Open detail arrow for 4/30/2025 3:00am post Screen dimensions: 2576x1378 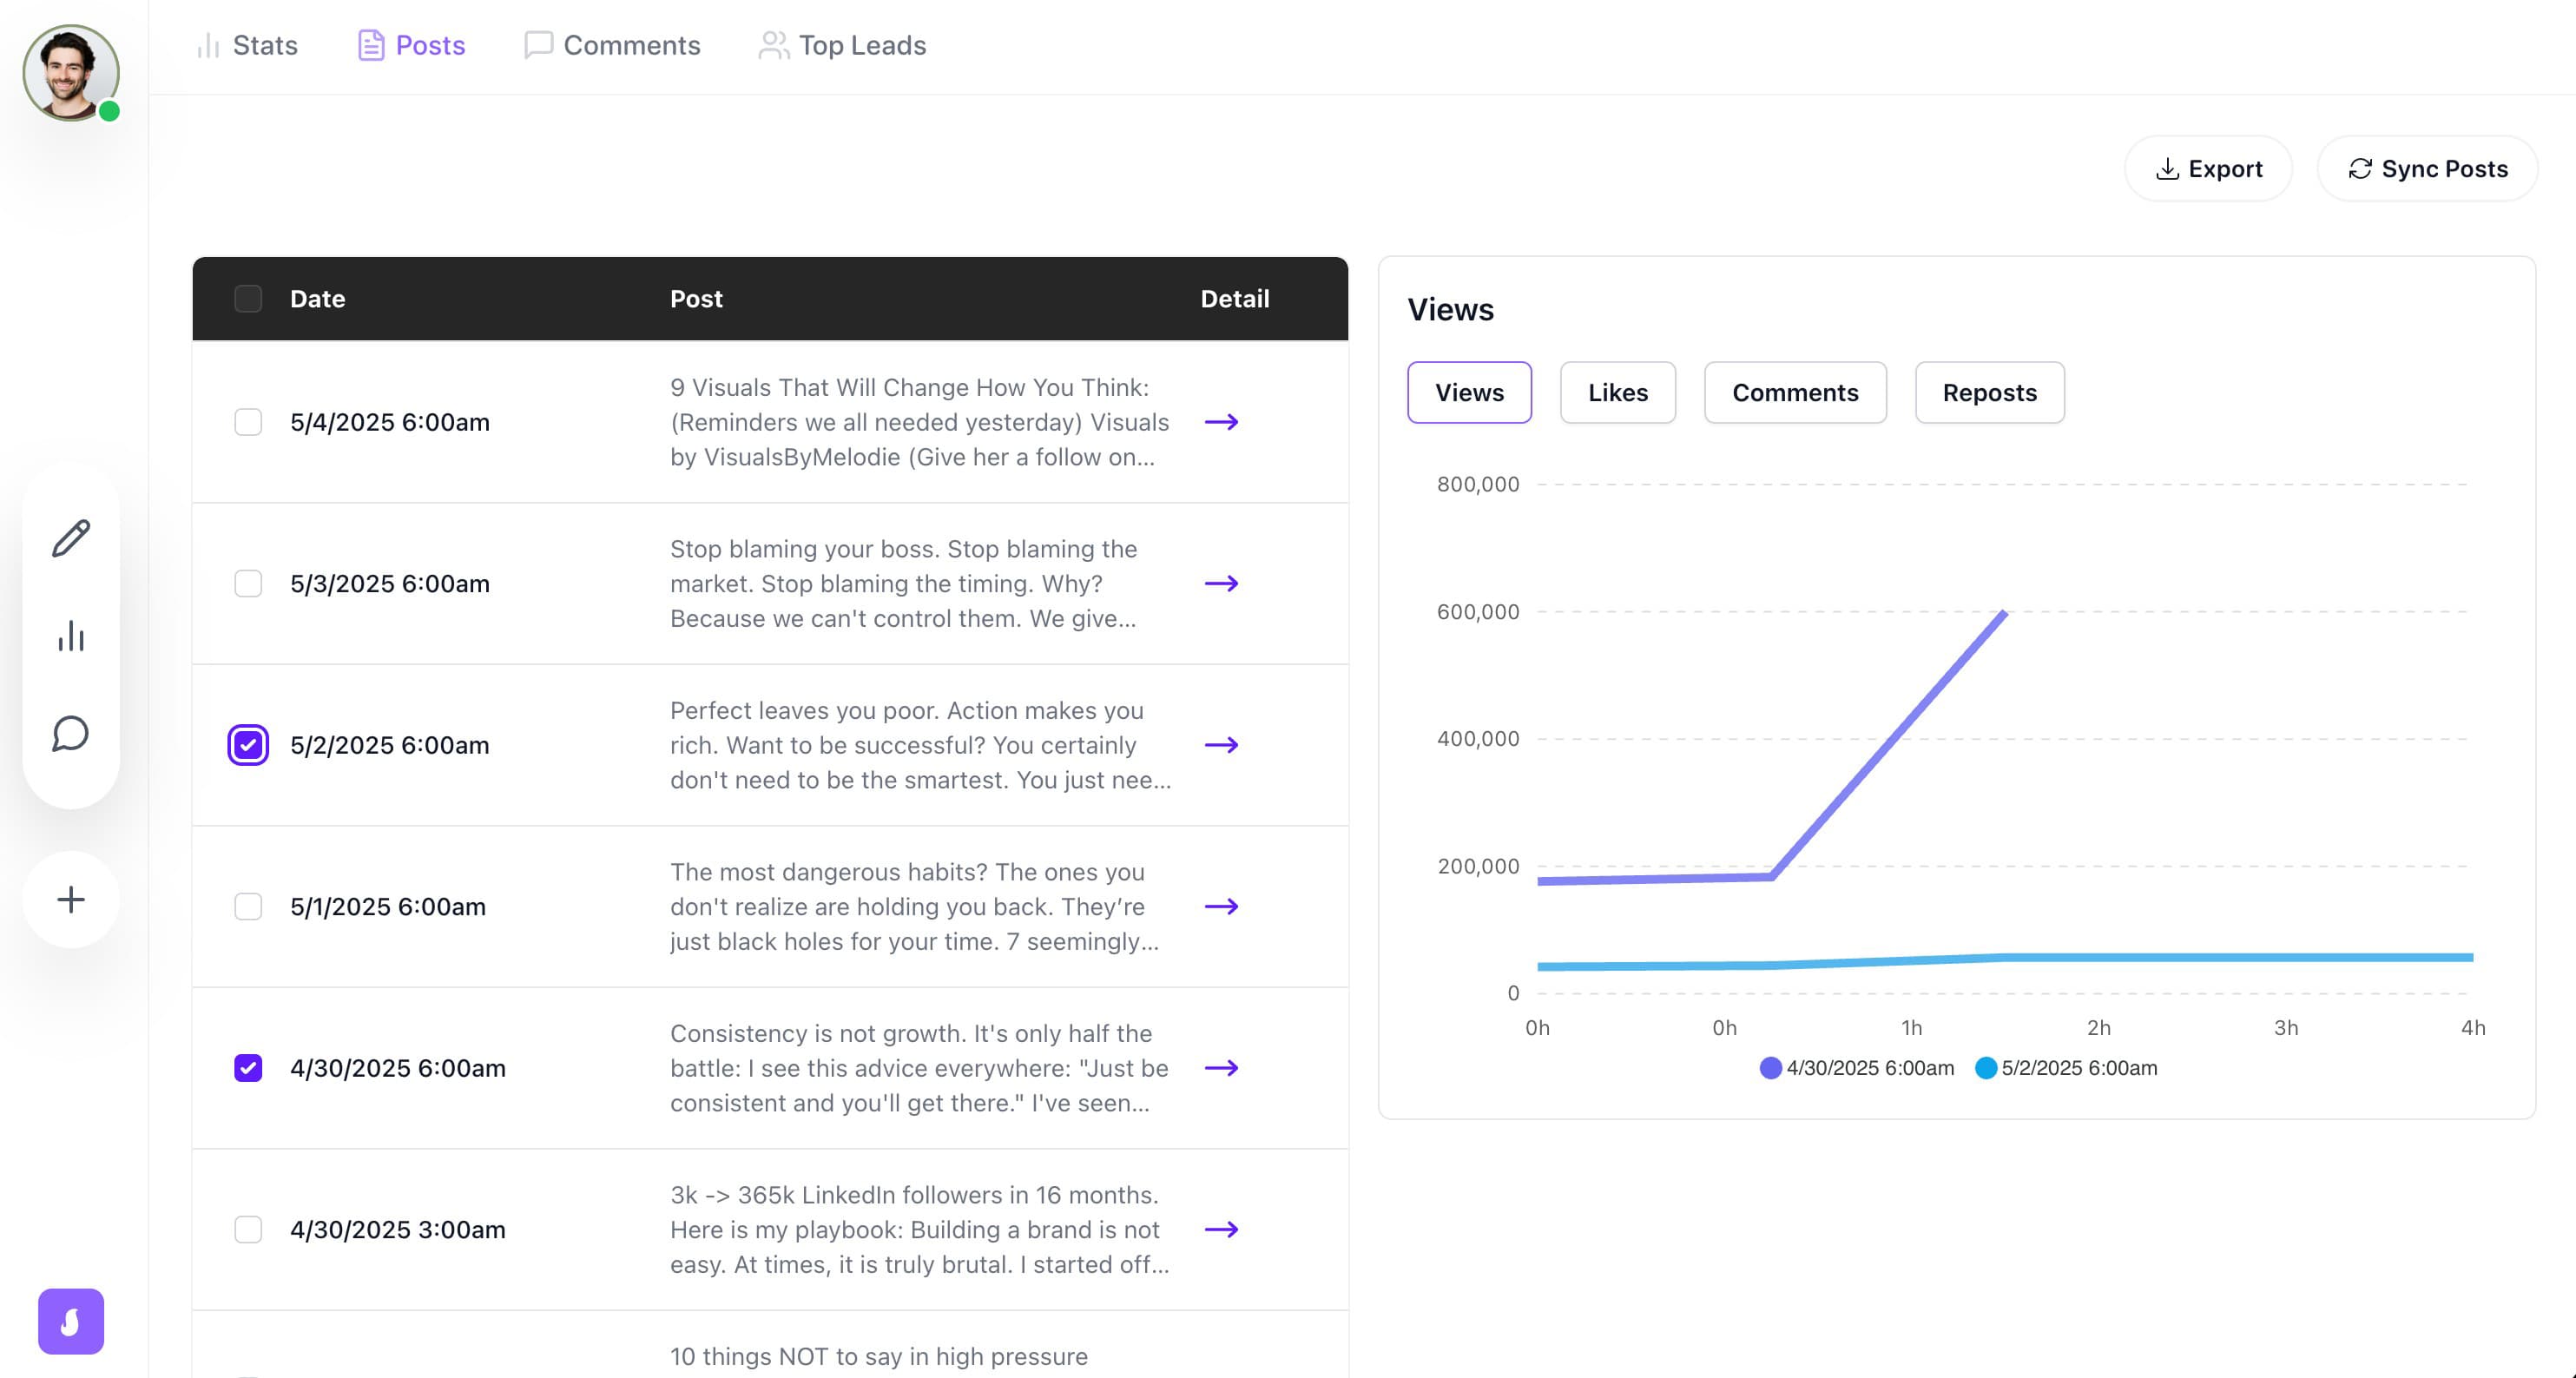coord(1221,1230)
